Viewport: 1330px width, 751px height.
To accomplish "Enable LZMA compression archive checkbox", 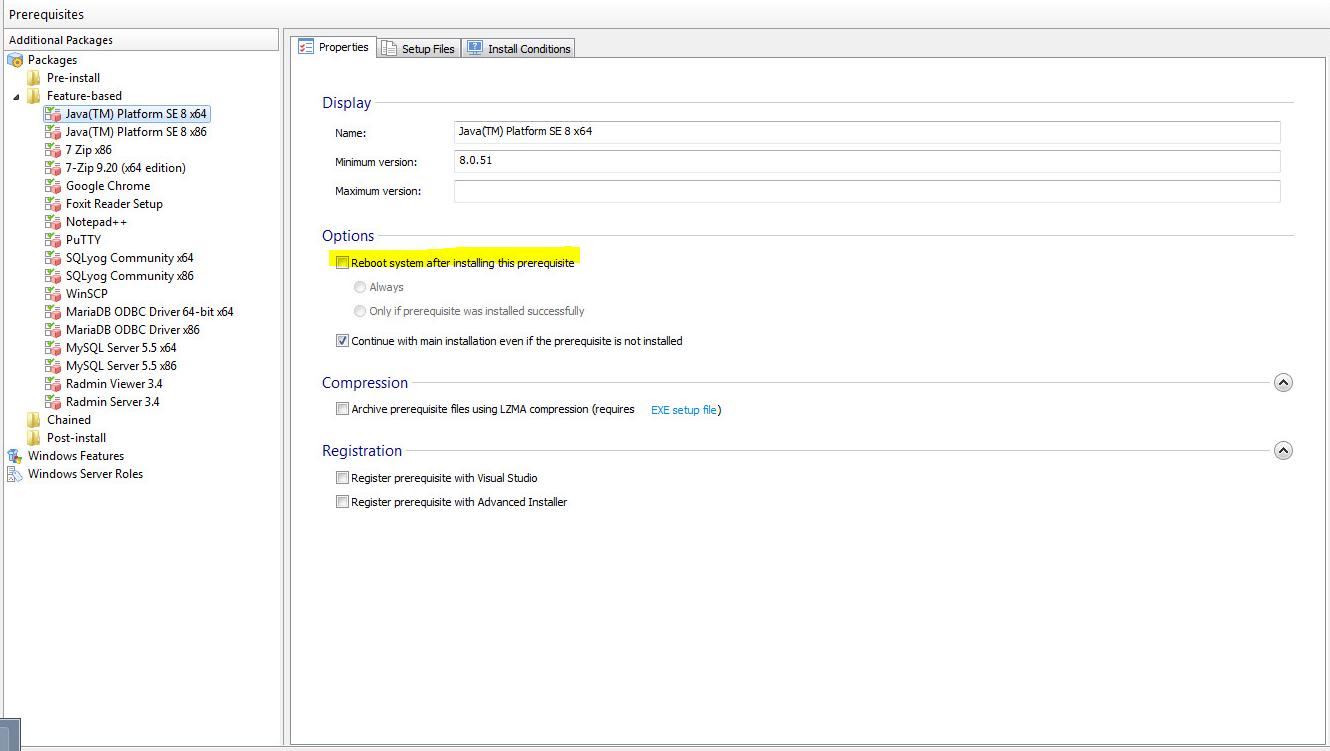I will click(x=343, y=409).
